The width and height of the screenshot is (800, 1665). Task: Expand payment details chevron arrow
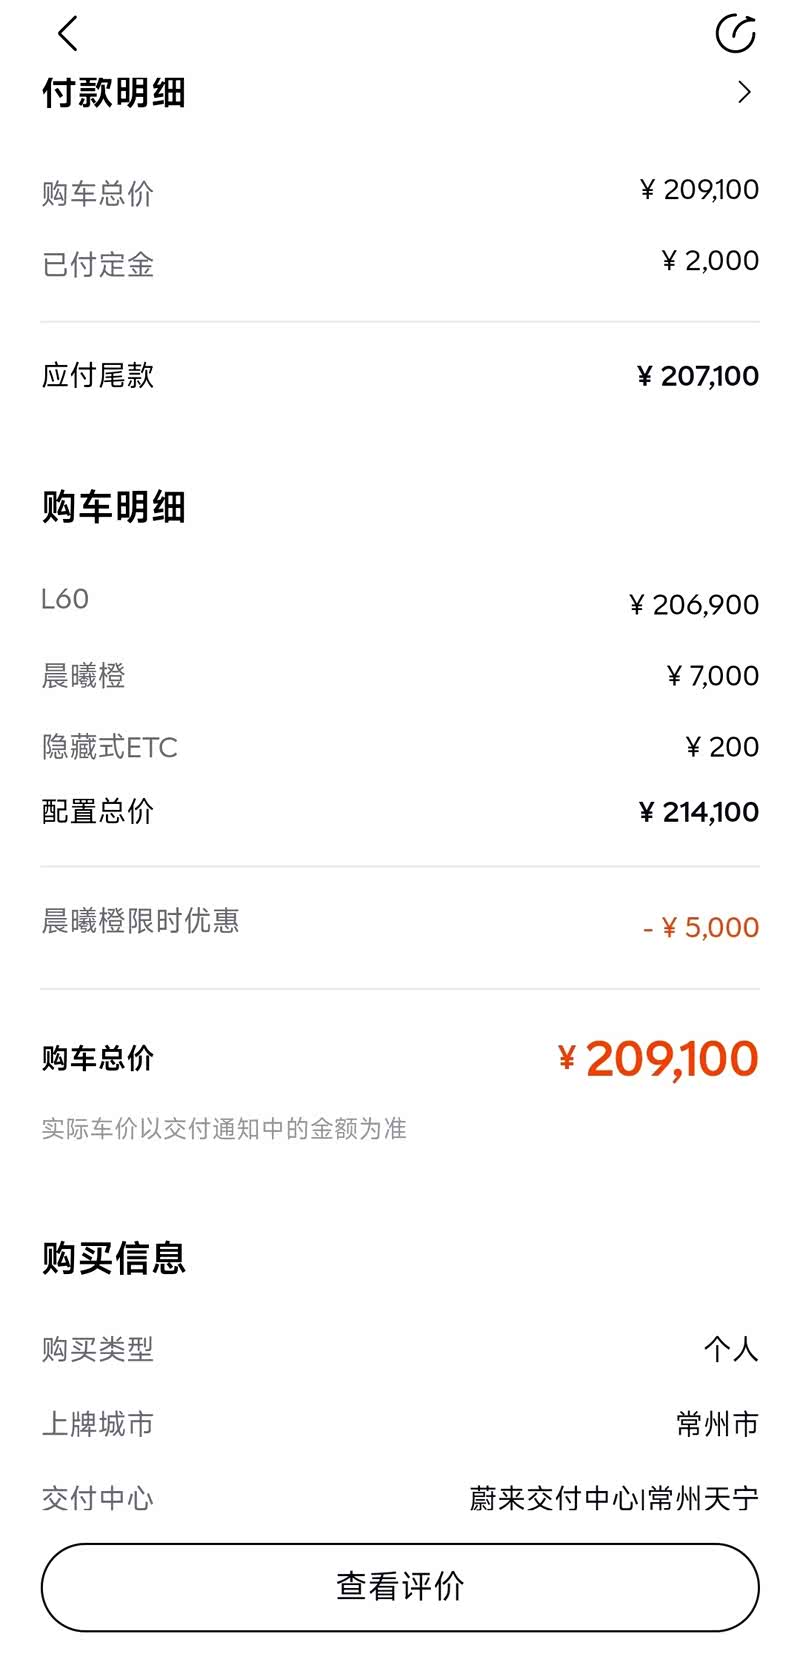(744, 92)
